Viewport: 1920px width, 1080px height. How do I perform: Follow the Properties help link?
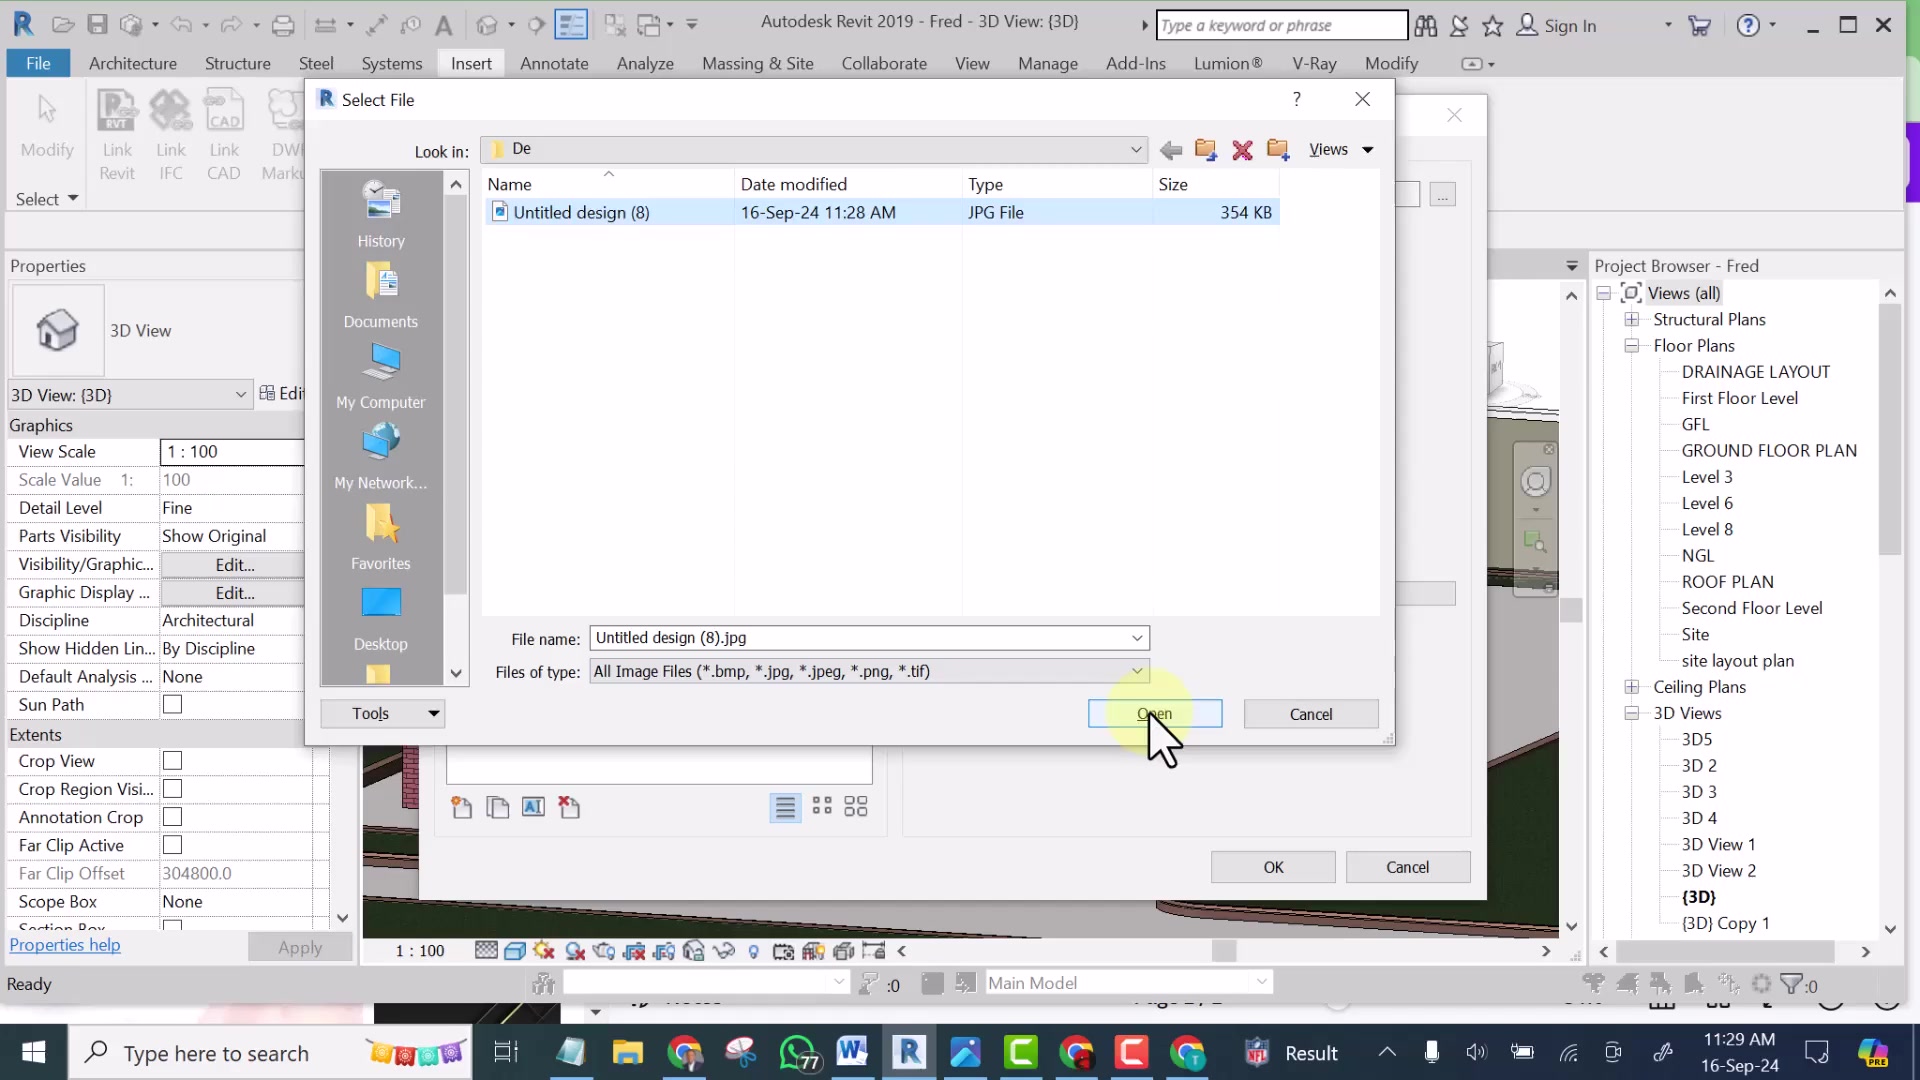65,945
